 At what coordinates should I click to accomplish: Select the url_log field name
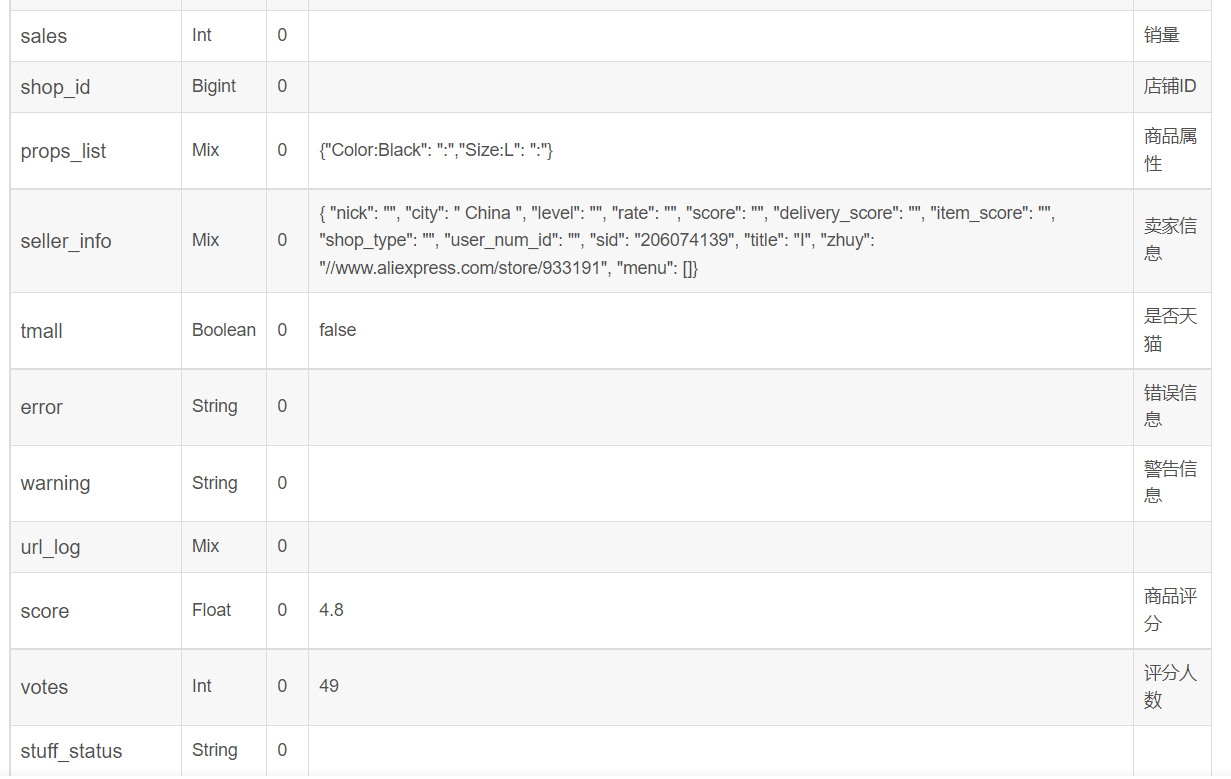(x=50, y=547)
